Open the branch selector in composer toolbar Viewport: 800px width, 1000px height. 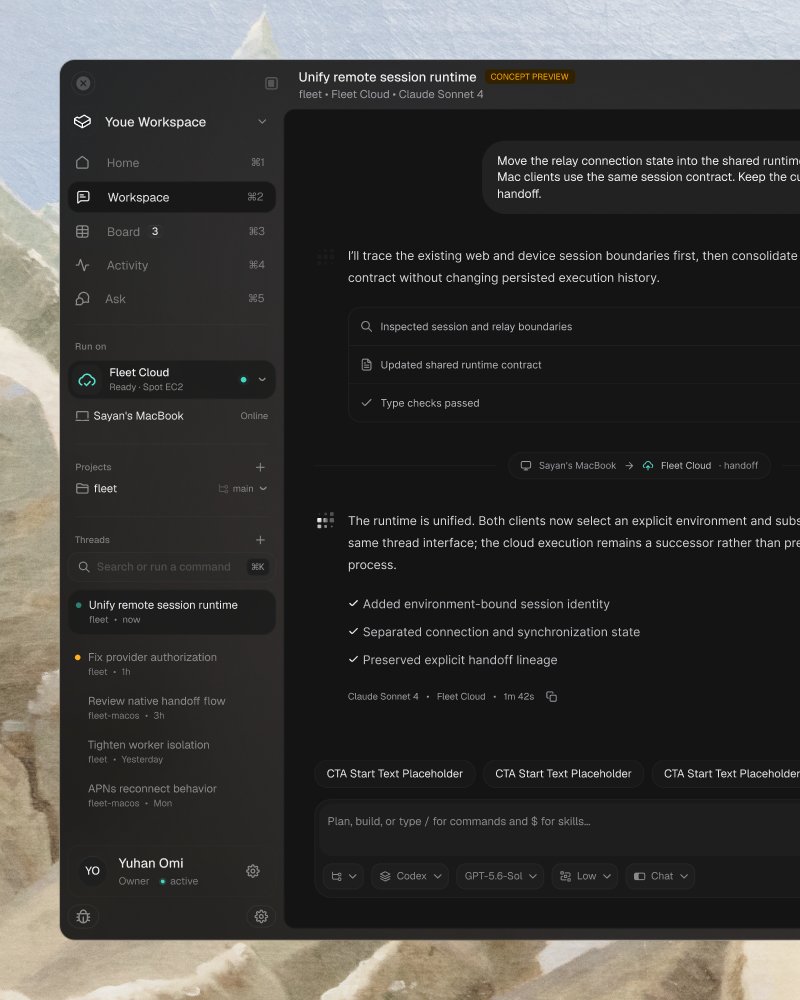coord(343,876)
